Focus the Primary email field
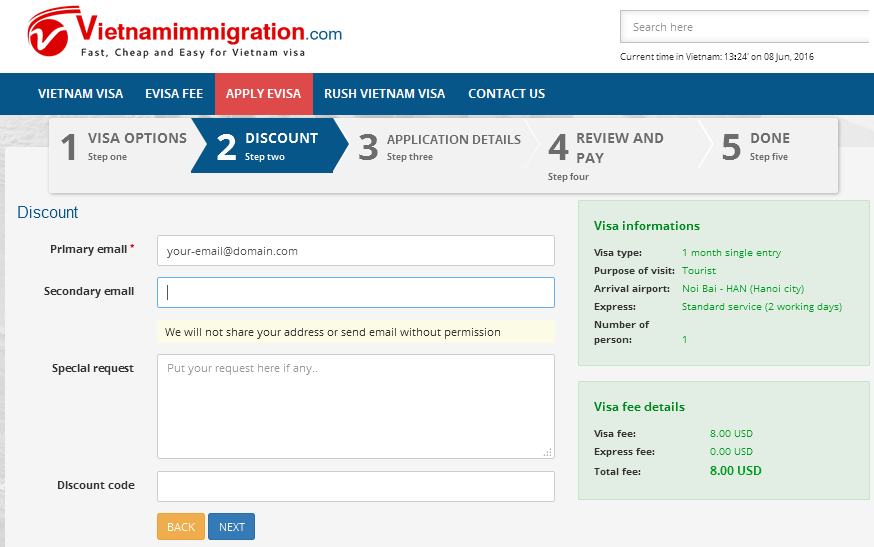The height and width of the screenshot is (547, 874). click(355, 251)
